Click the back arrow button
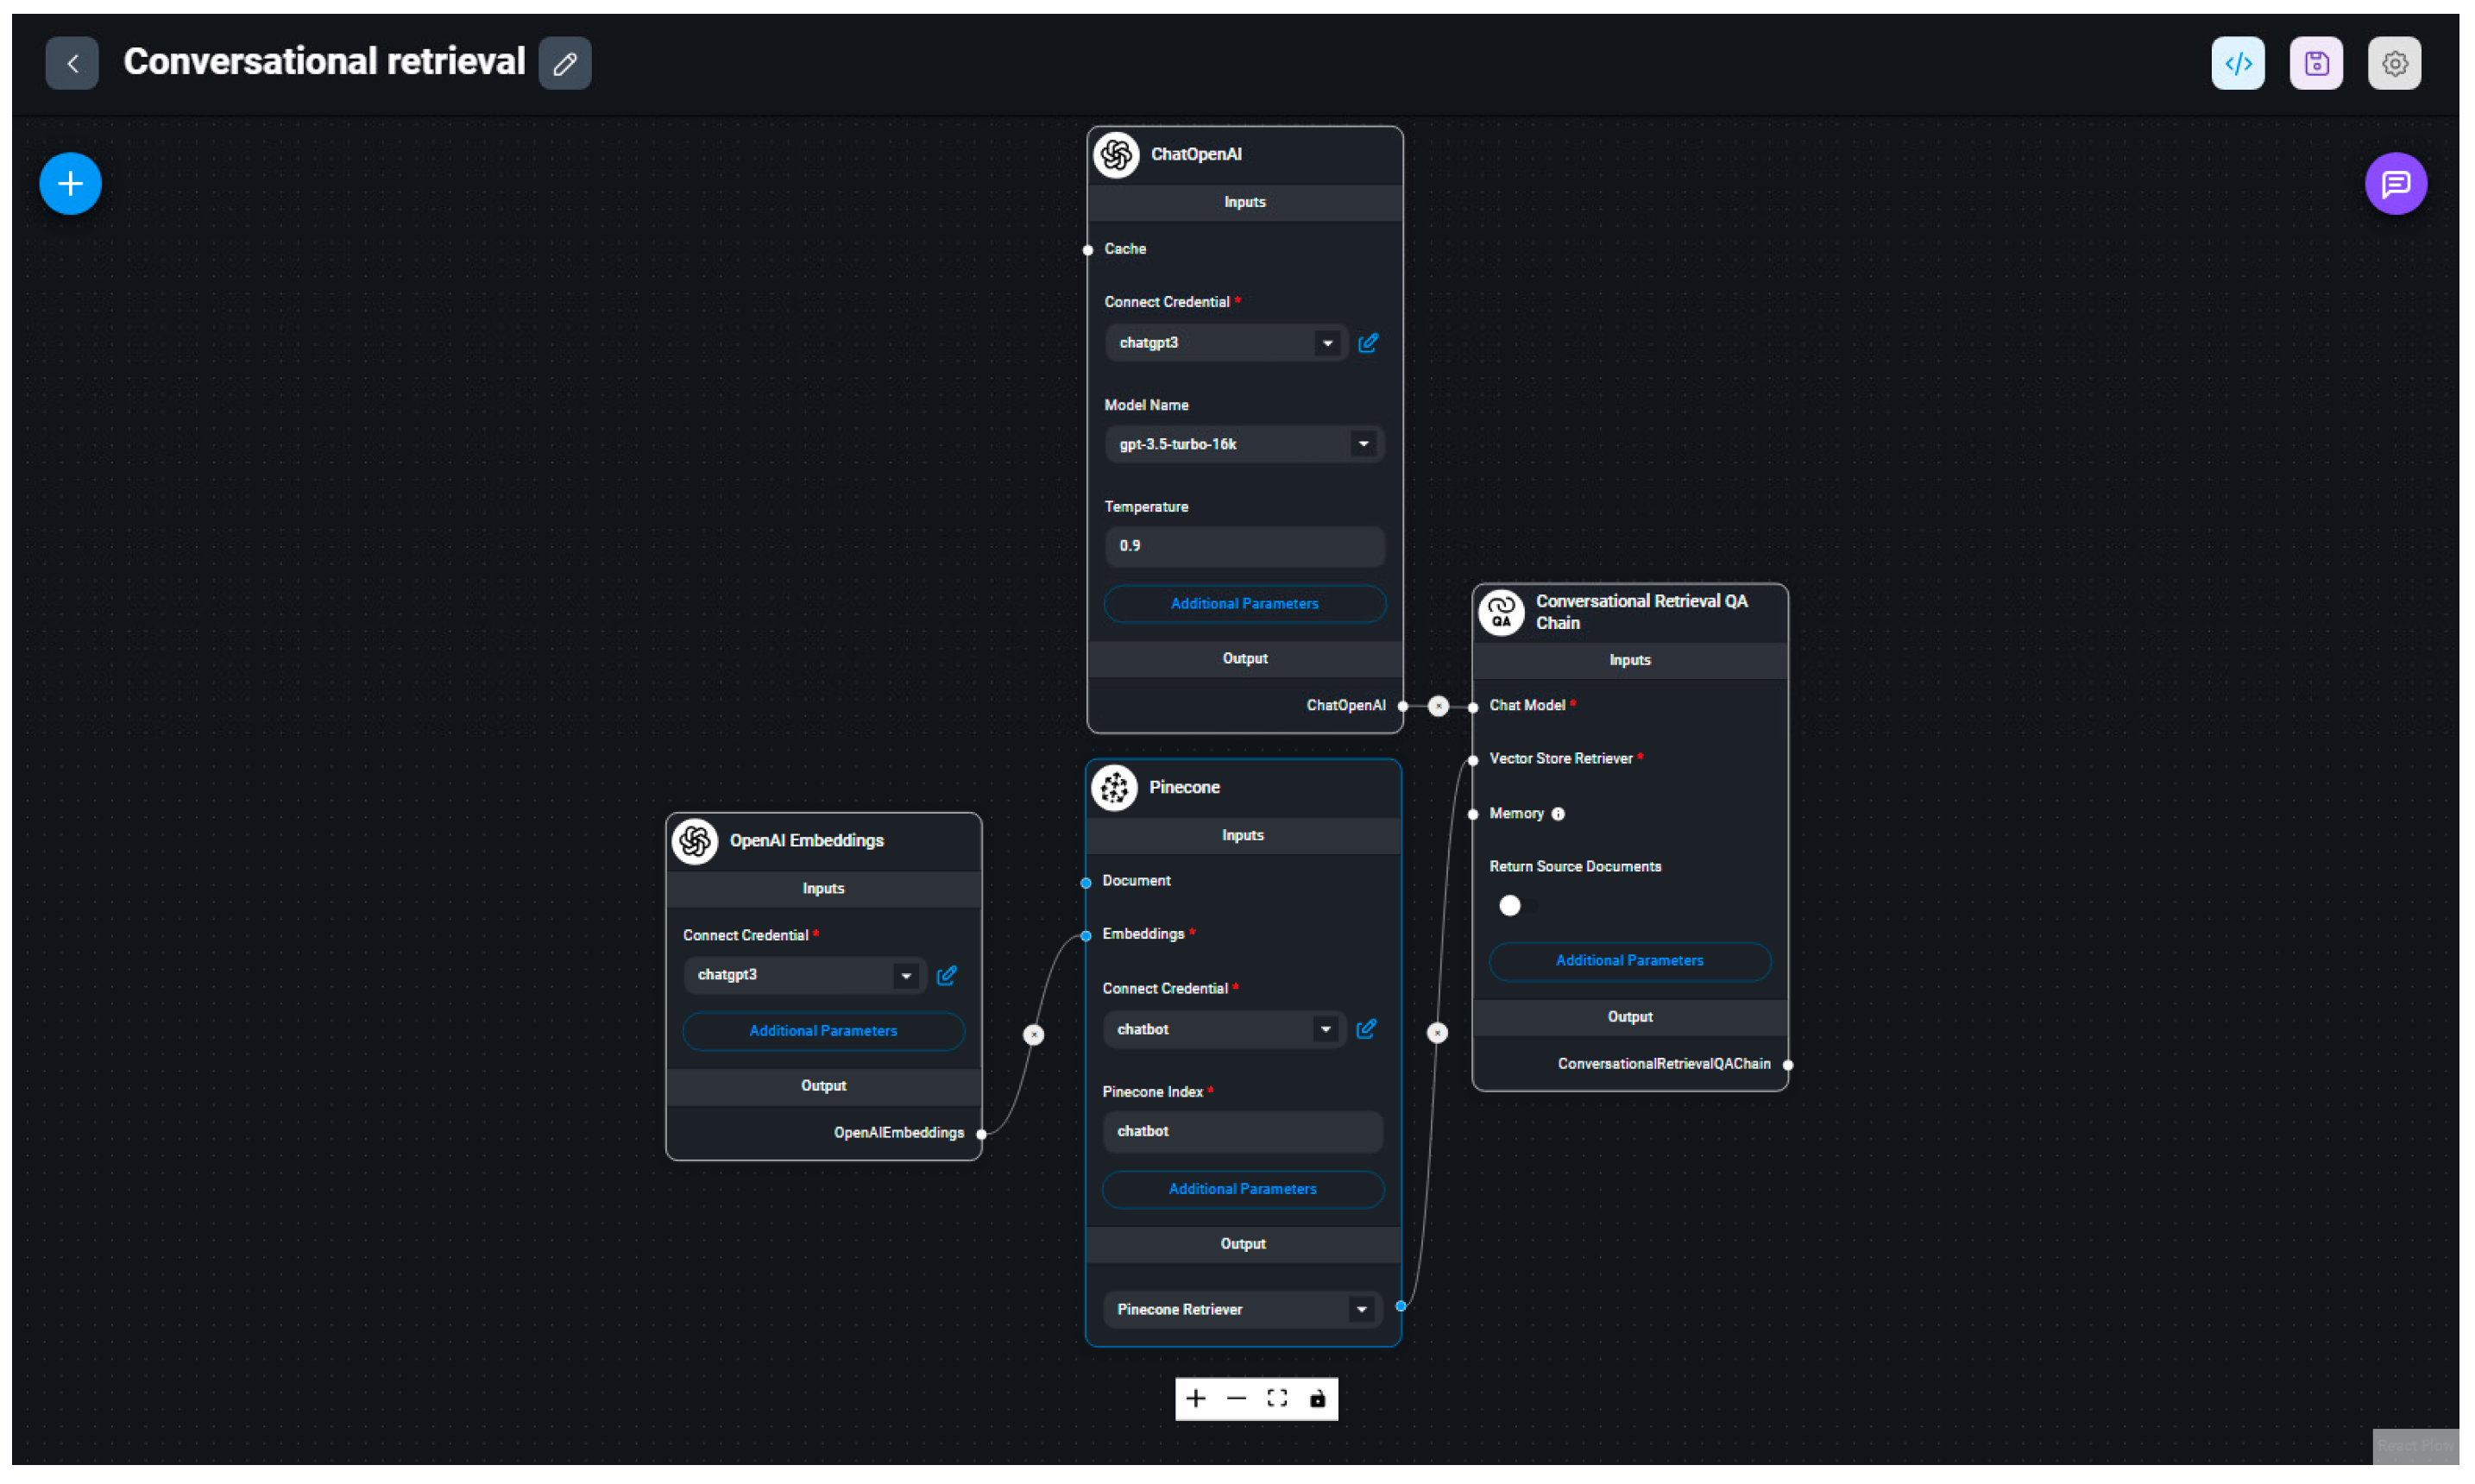The width and height of the screenshot is (2475, 1484). [x=72, y=63]
